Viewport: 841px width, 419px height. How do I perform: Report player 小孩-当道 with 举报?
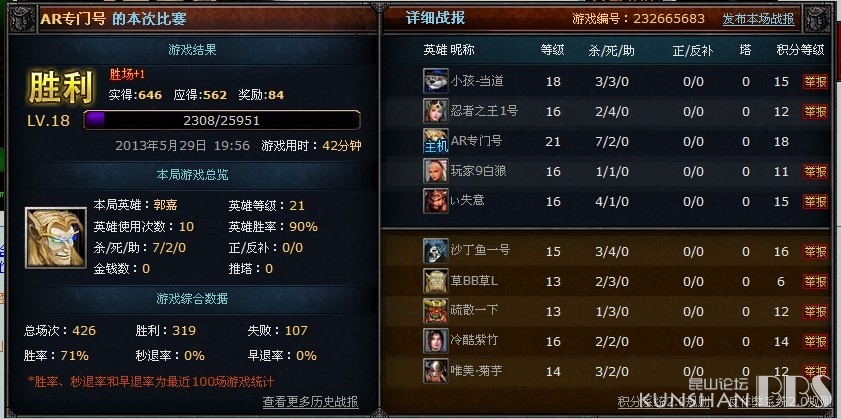(x=815, y=82)
